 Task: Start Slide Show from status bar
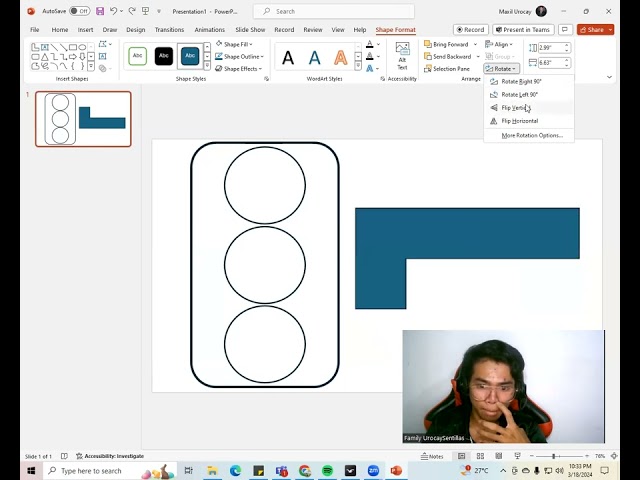(x=518, y=456)
